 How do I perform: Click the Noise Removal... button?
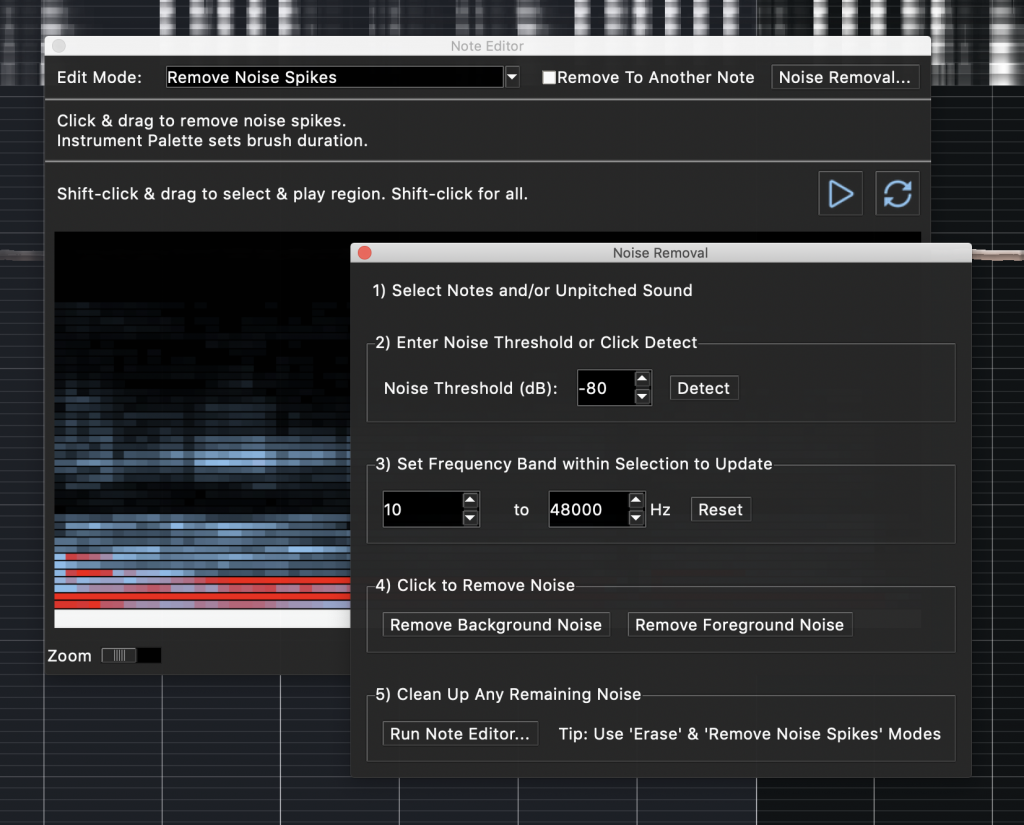click(x=845, y=77)
